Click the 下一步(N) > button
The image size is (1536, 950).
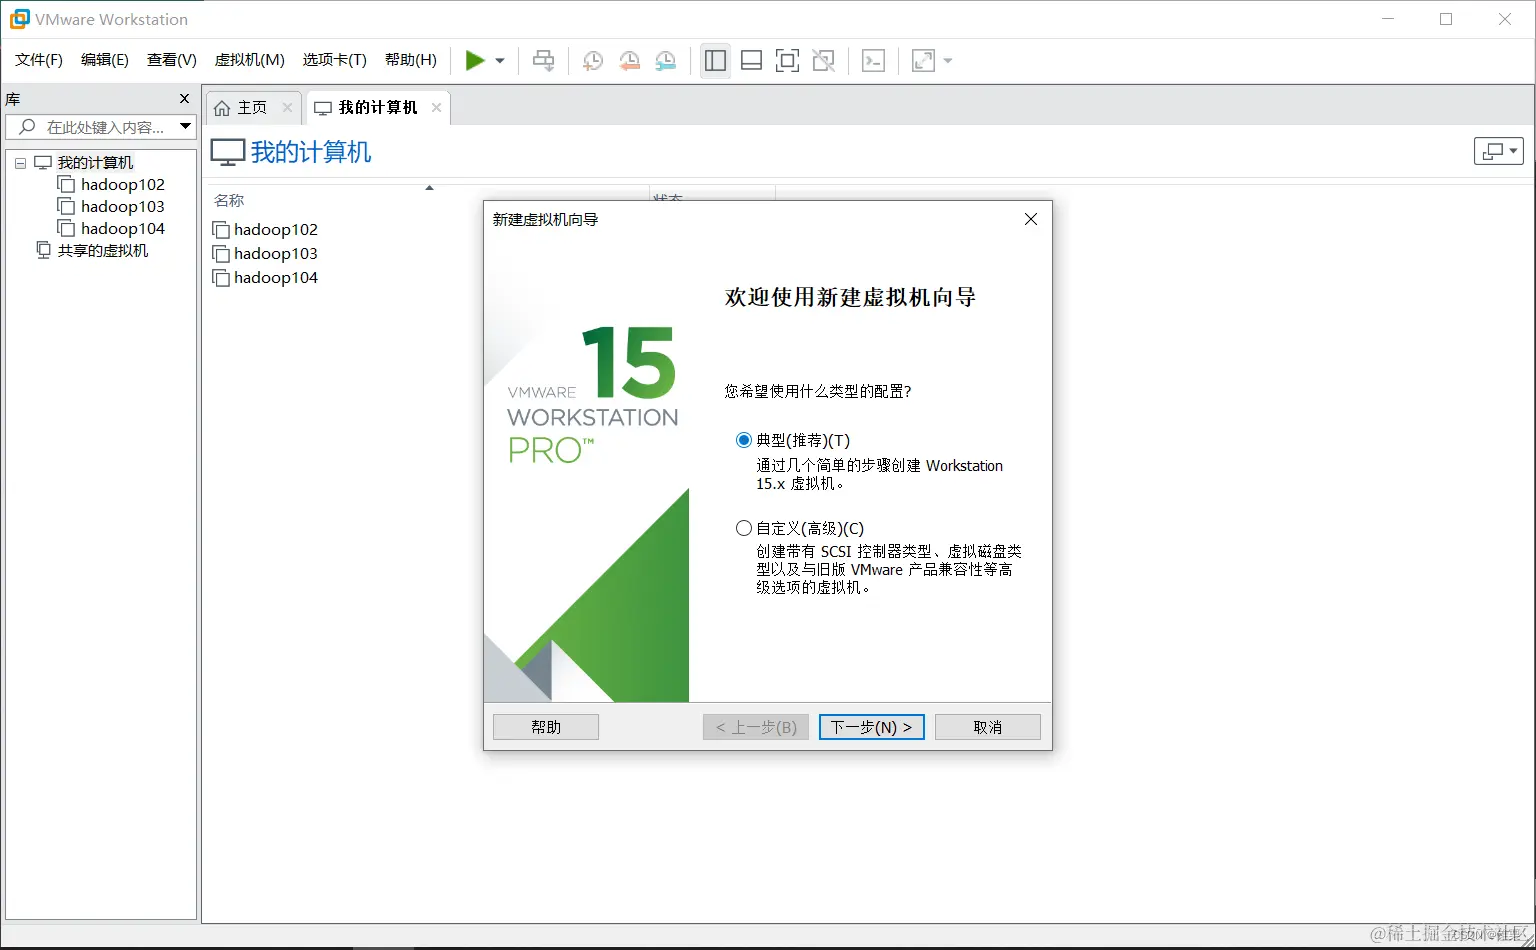pos(871,727)
